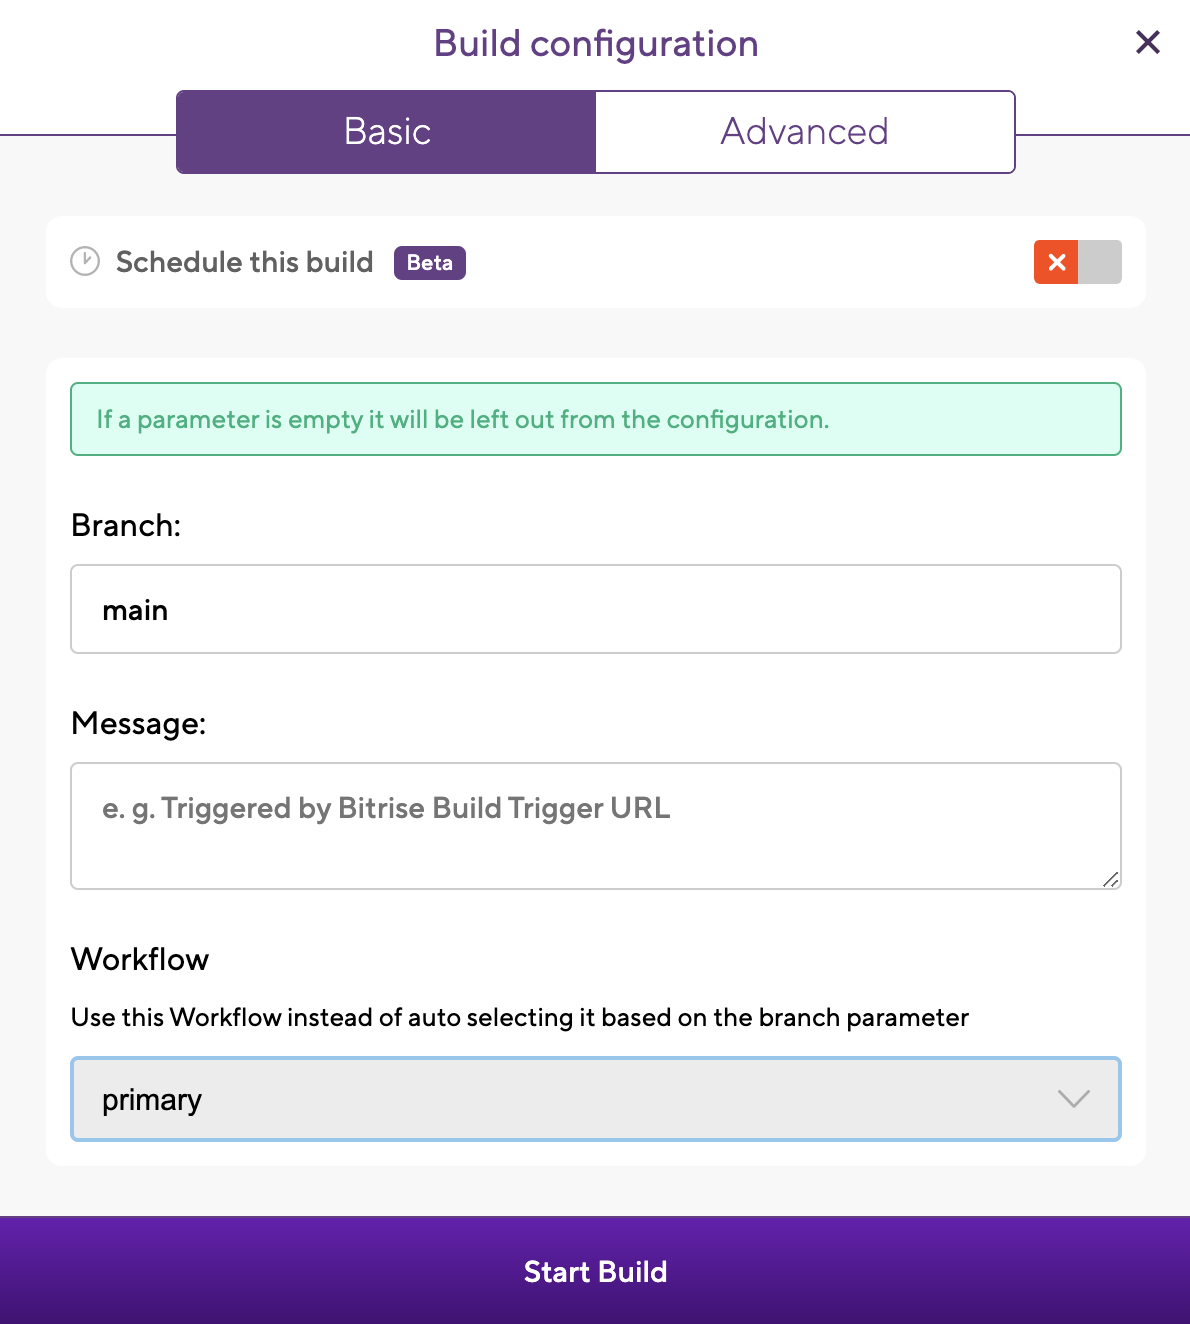
Task: Close the Build configuration dialog
Action: point(1147,42)
